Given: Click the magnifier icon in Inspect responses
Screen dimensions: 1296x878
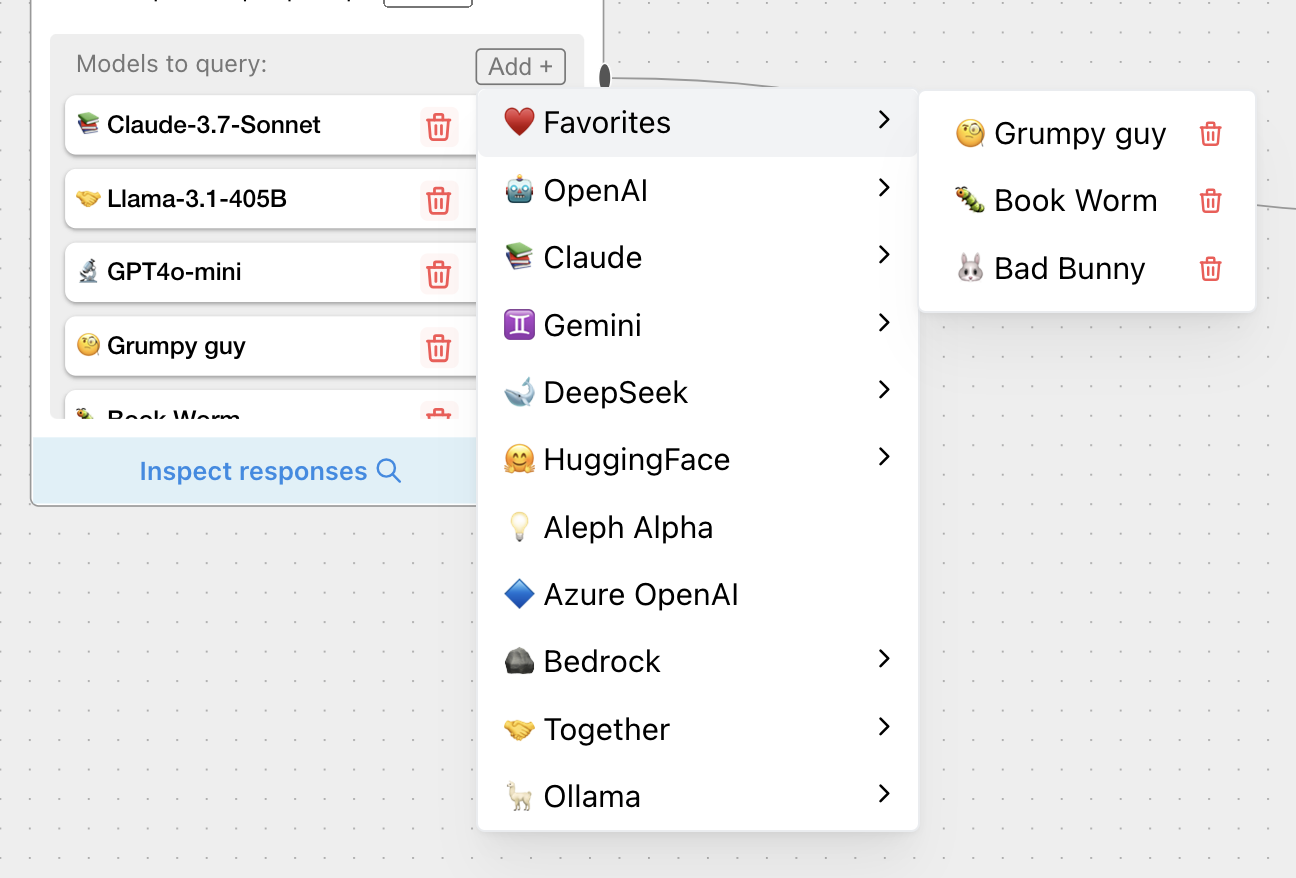Looking at the screenshot, I should click(389, 471).
